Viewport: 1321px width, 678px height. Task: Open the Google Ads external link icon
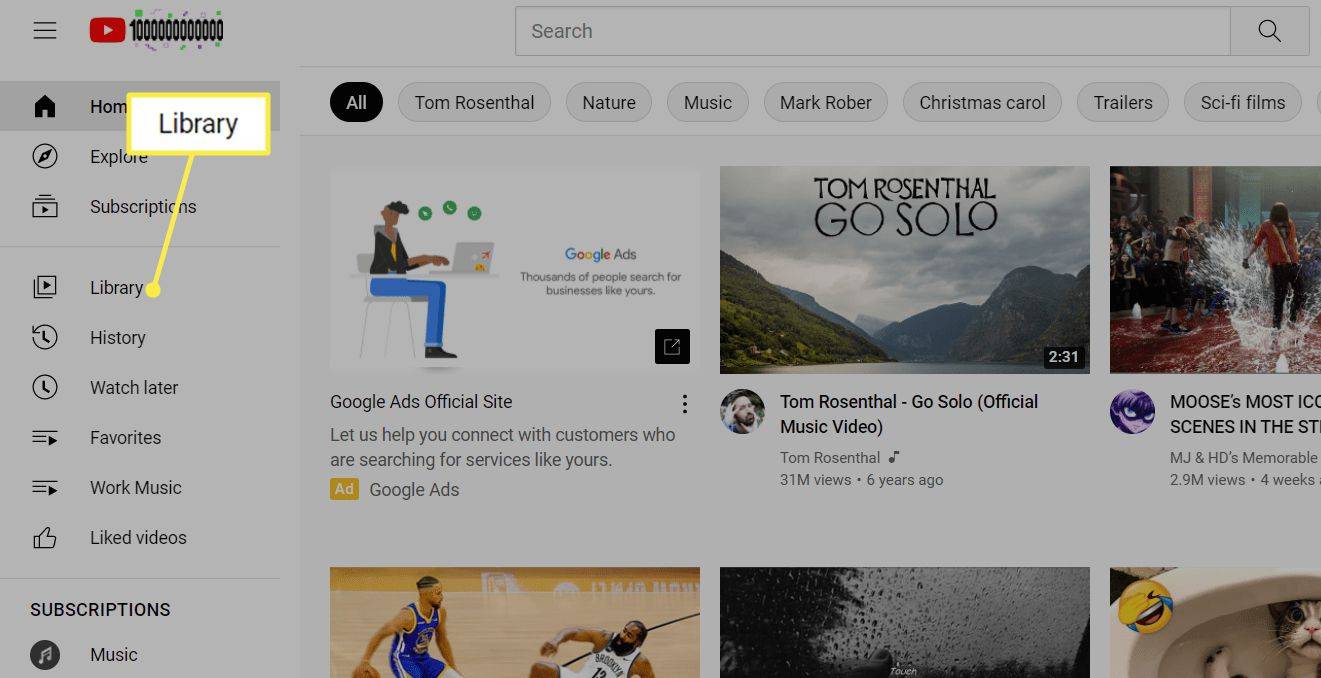[x=672, y=347]
